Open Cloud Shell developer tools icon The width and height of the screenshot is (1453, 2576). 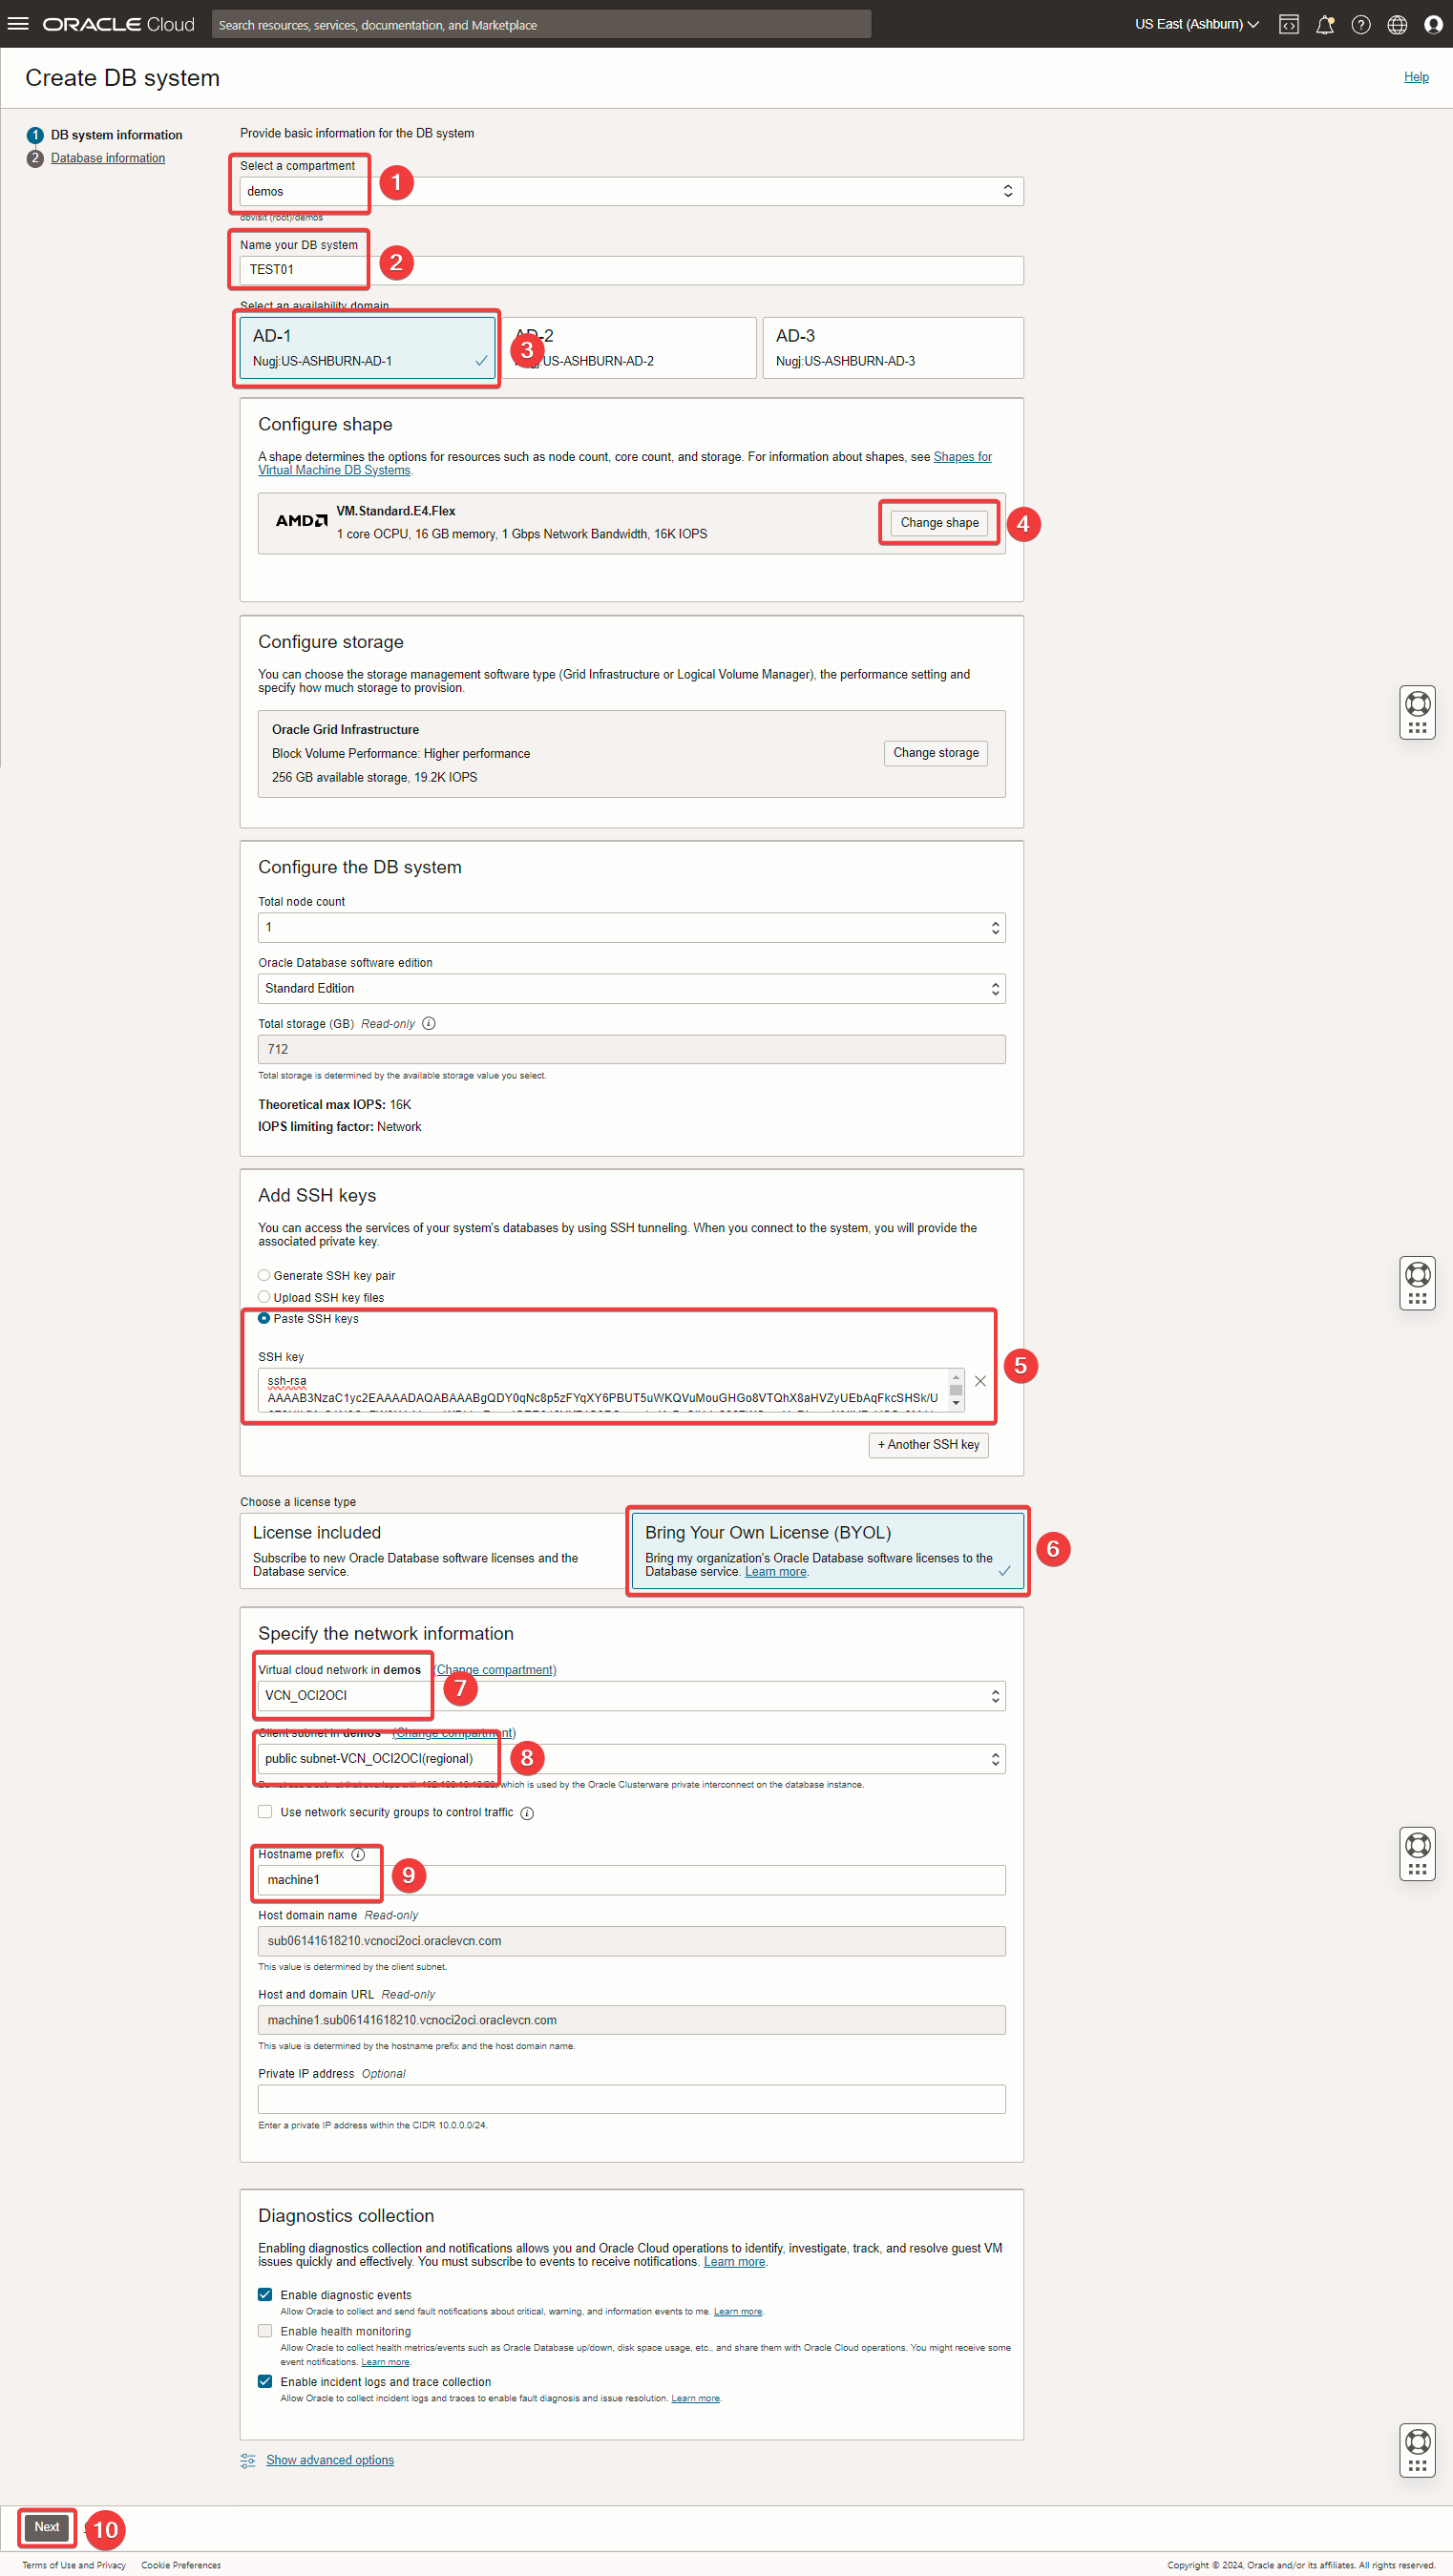point(1289,24)
